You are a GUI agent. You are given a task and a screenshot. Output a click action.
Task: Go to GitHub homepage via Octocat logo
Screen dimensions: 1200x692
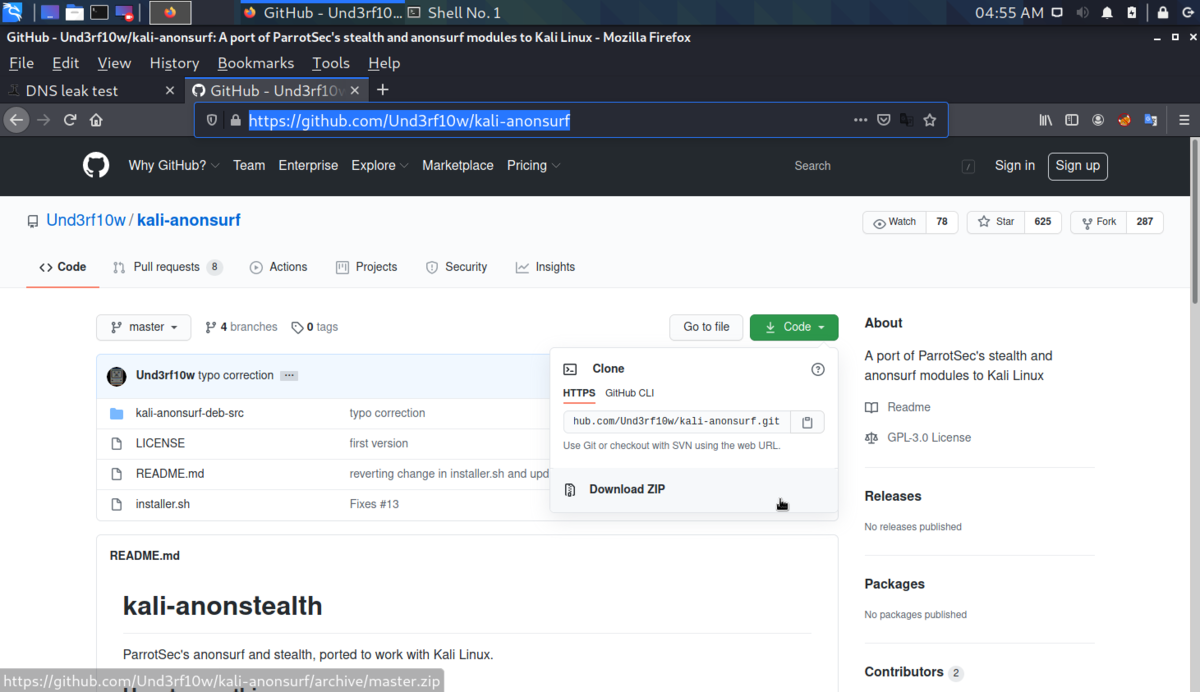pyautogui.click(x=96, y=165)
